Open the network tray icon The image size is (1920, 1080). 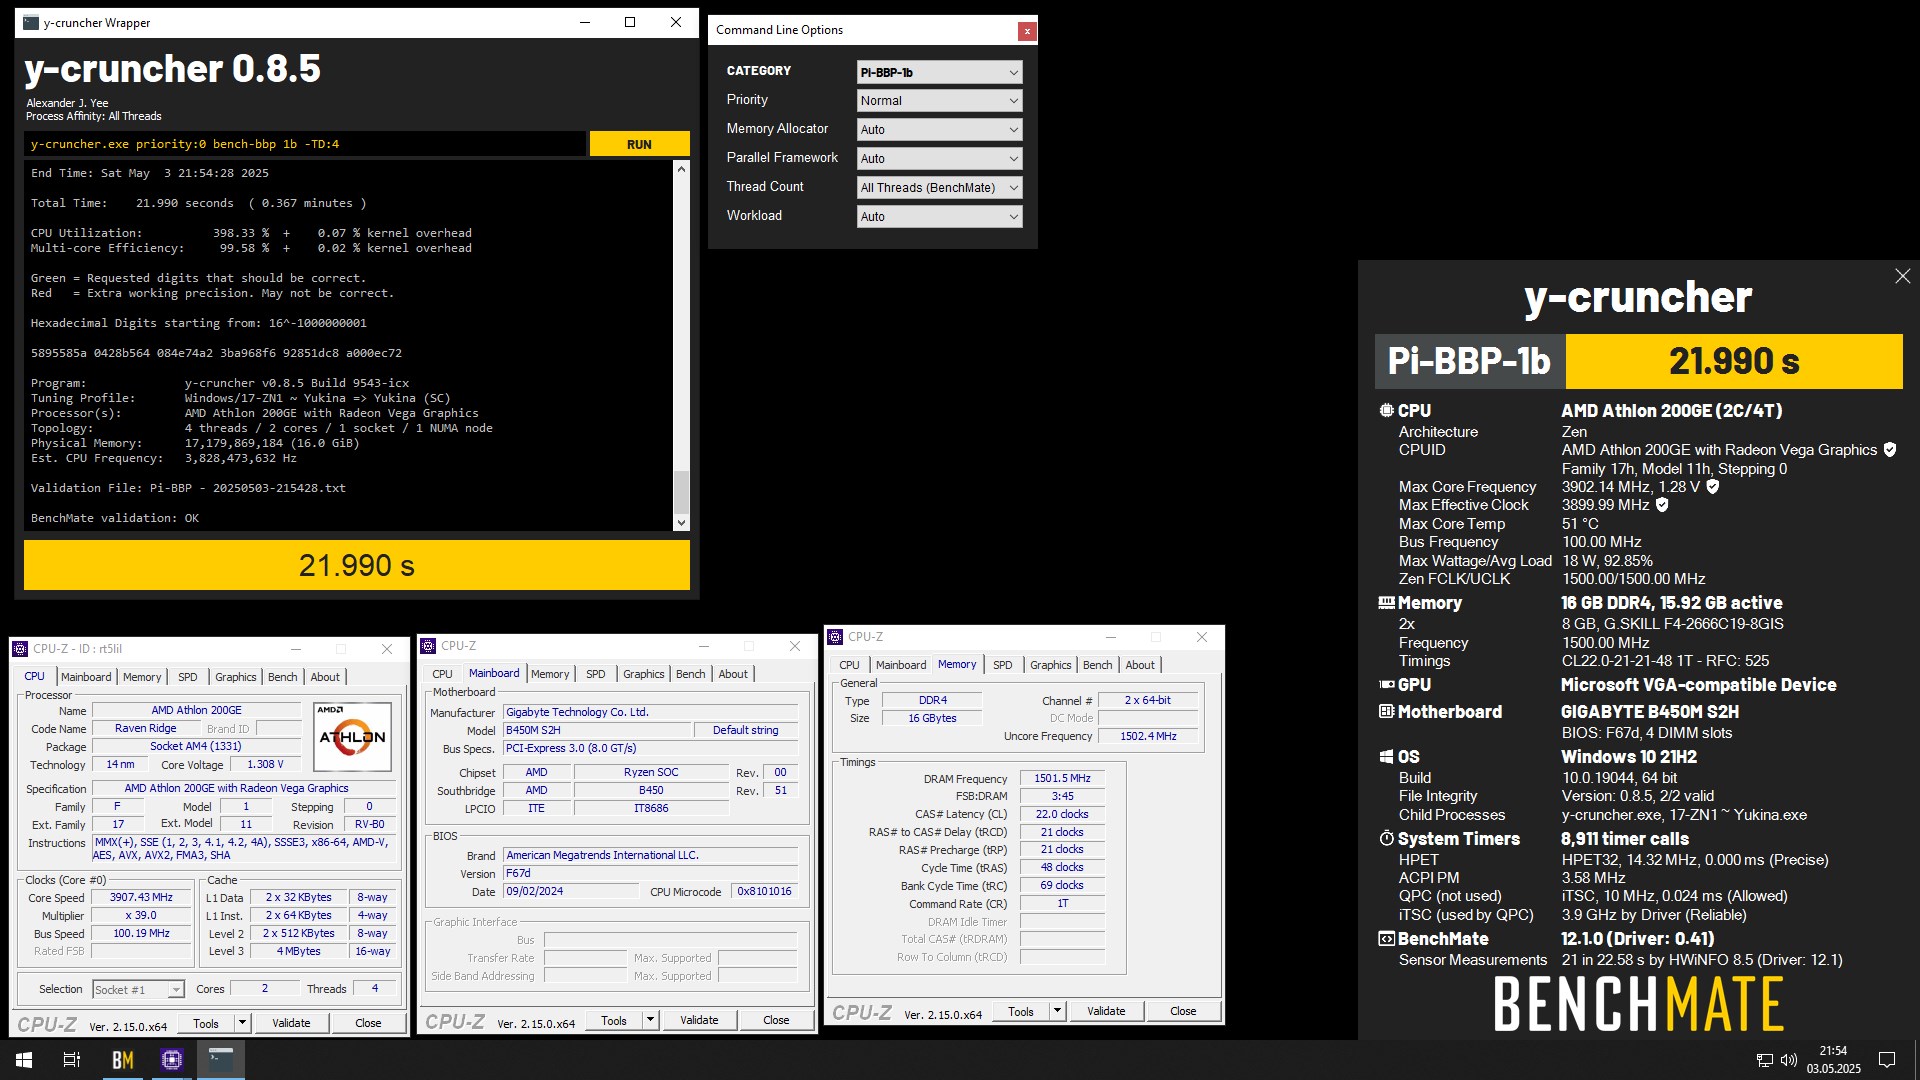(1765, 1060)
